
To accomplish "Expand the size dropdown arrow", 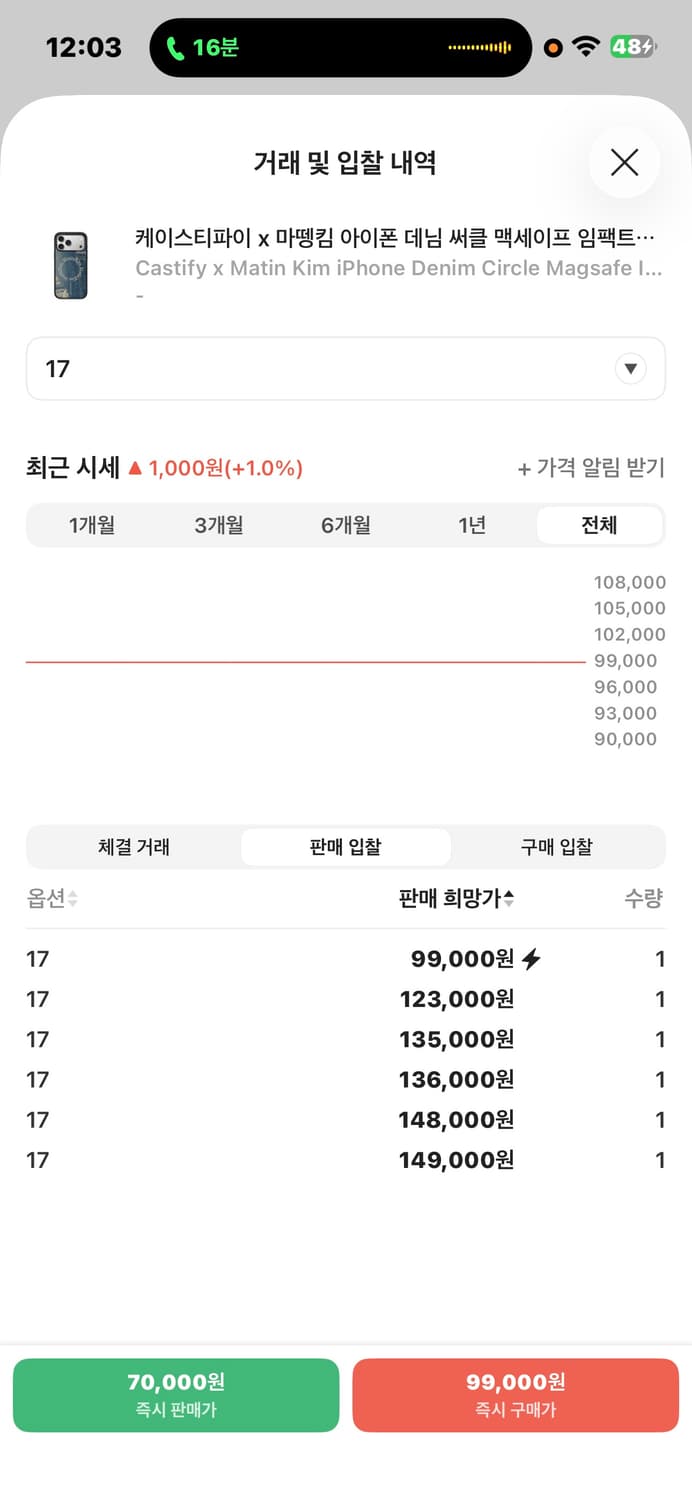I will (x=631, y=368).
